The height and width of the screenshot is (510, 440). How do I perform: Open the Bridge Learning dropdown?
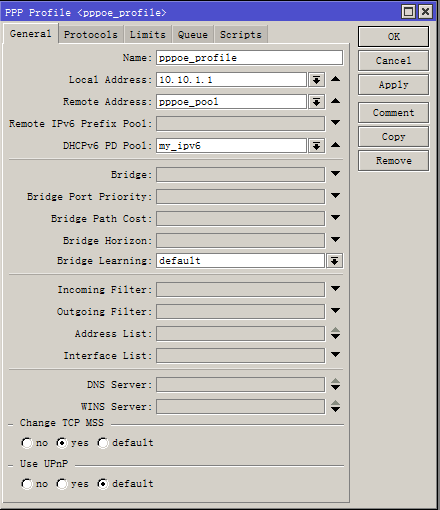coord(335,261)
